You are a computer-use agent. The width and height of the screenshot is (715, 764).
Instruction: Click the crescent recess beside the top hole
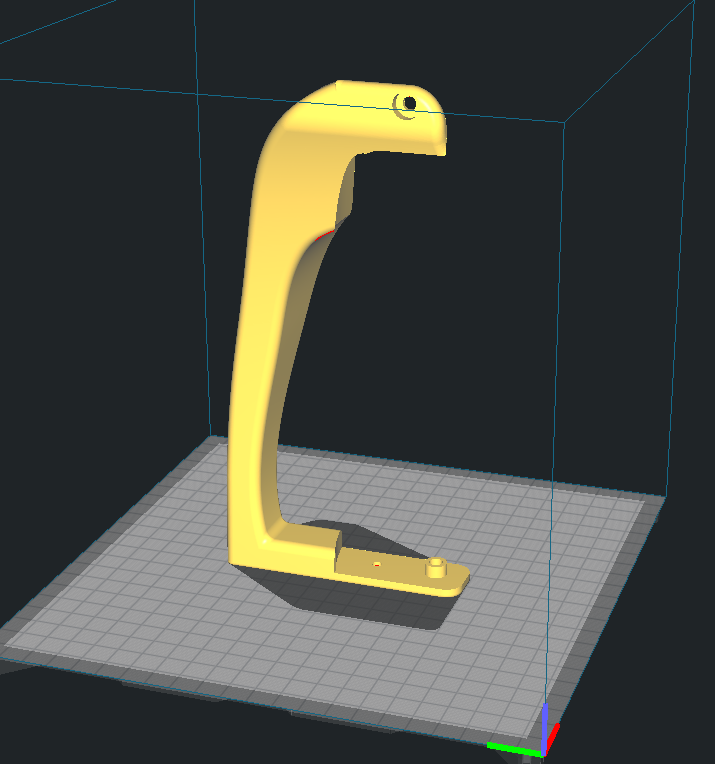coord(401,108)
